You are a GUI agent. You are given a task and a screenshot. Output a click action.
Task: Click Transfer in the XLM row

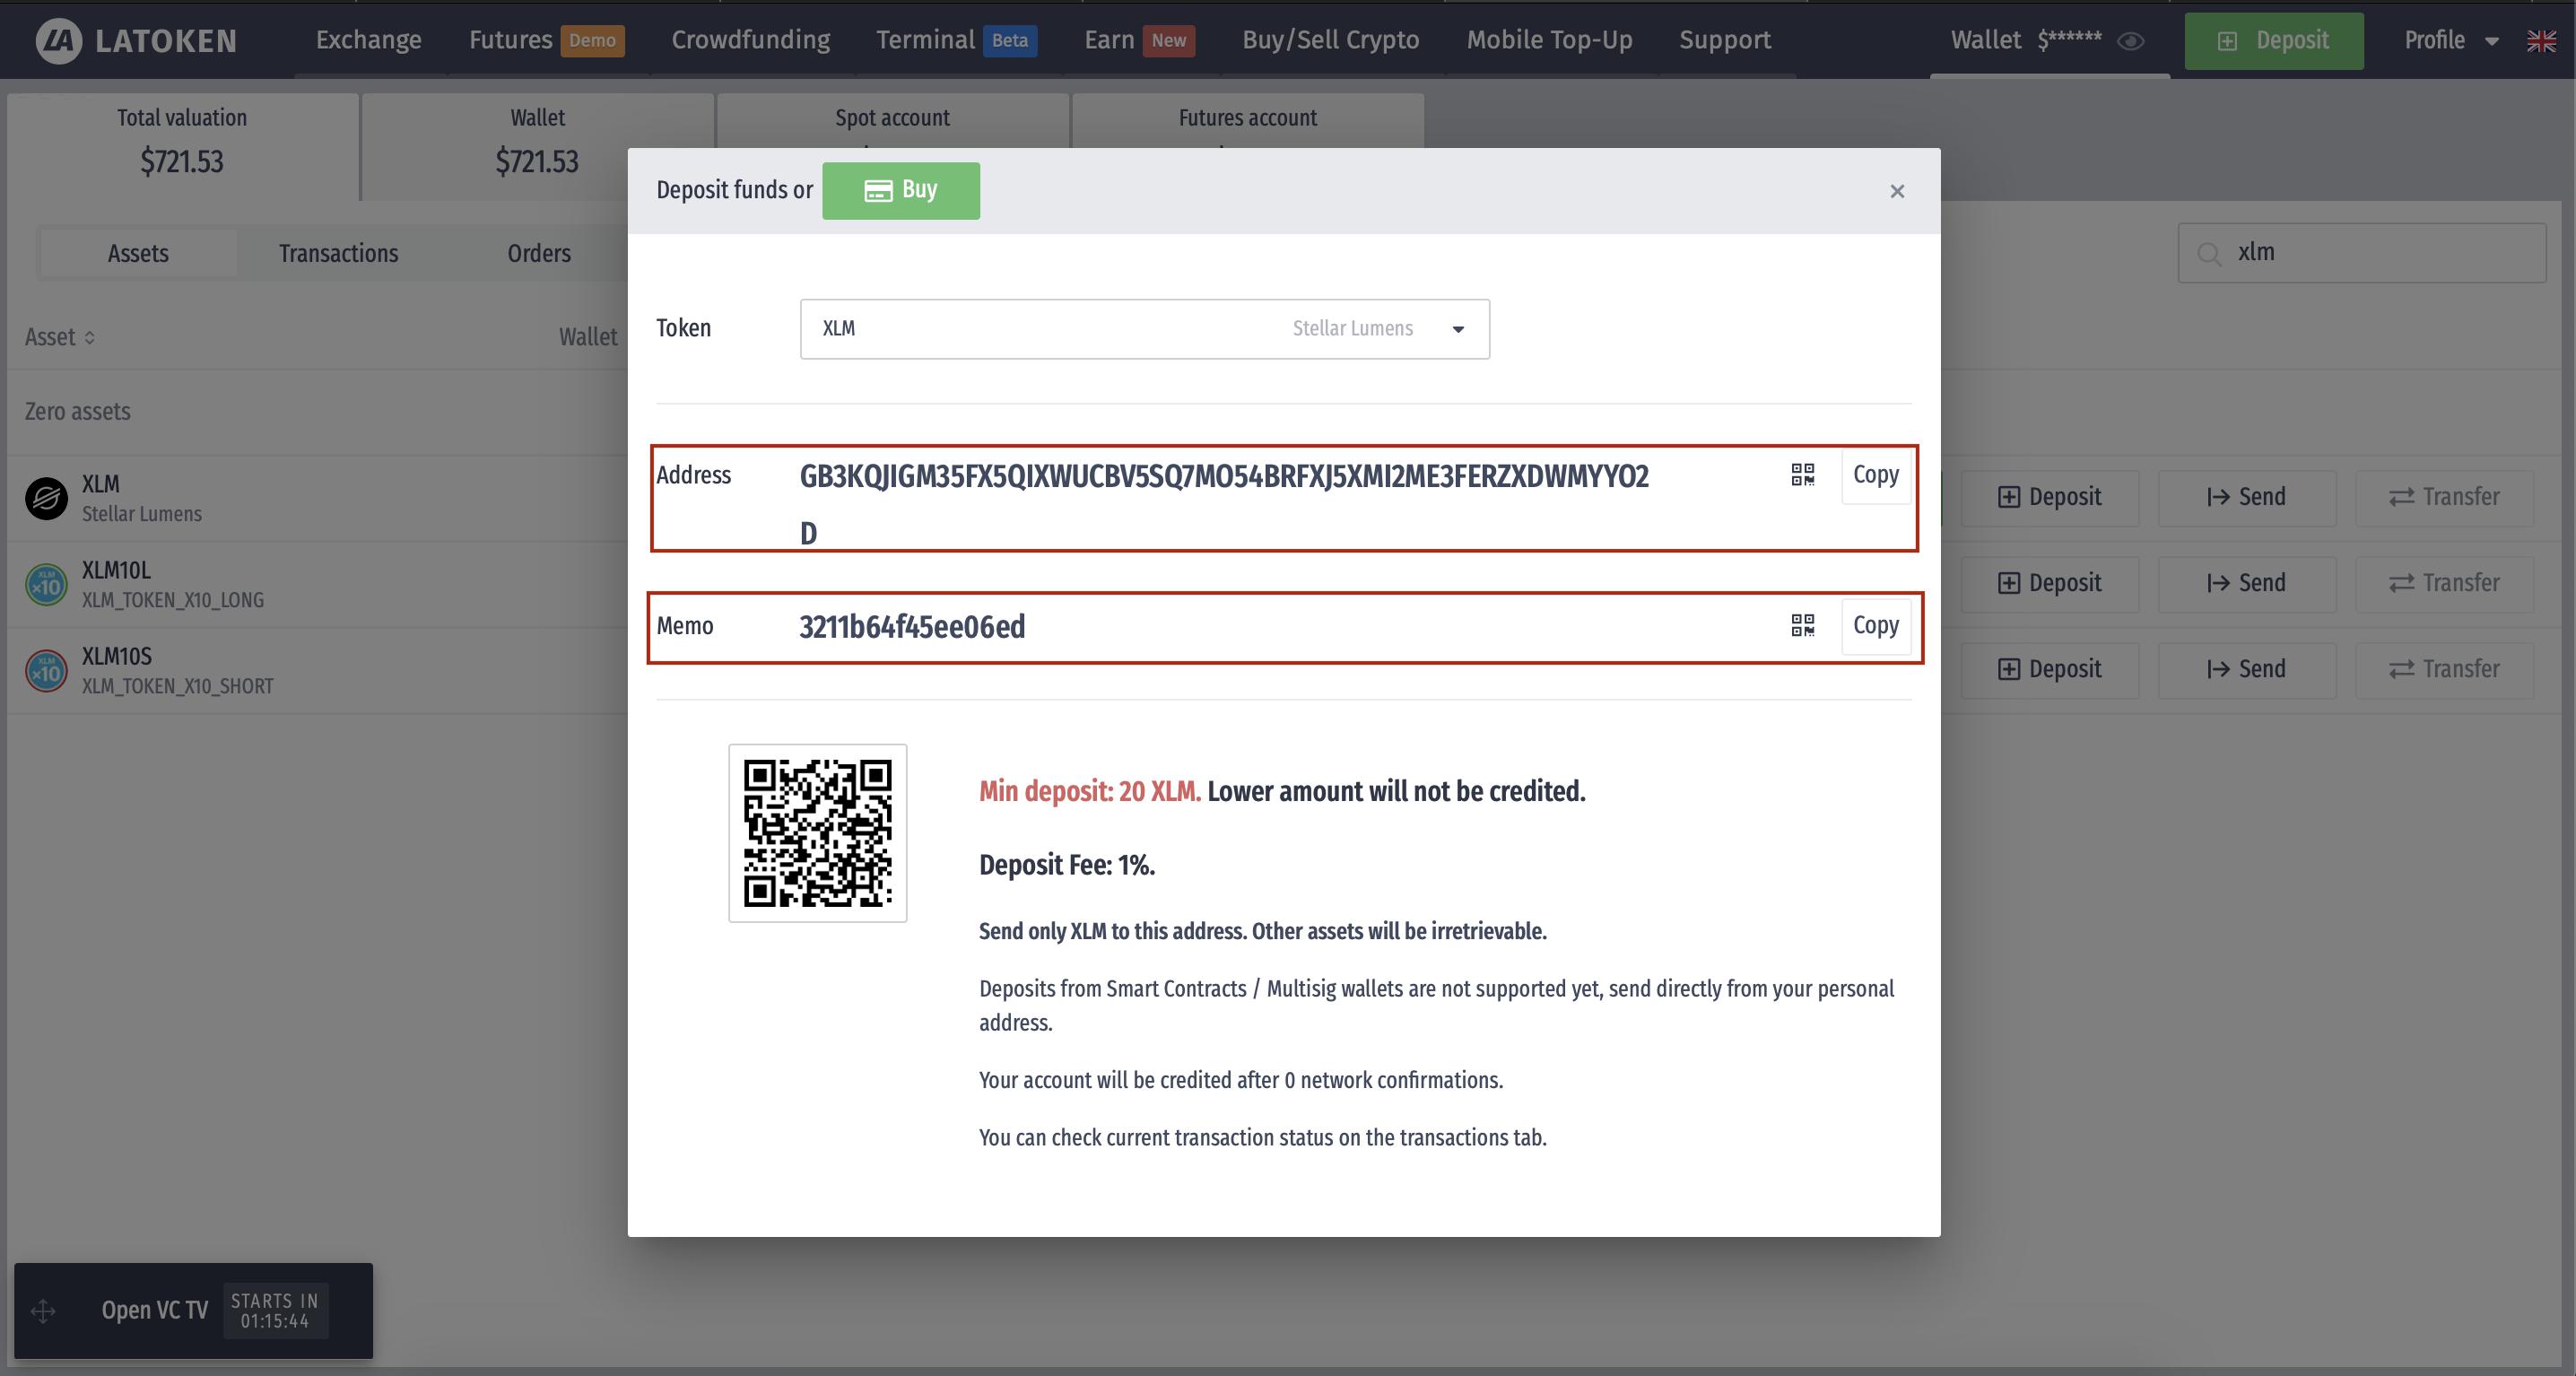click(2444, 498)
